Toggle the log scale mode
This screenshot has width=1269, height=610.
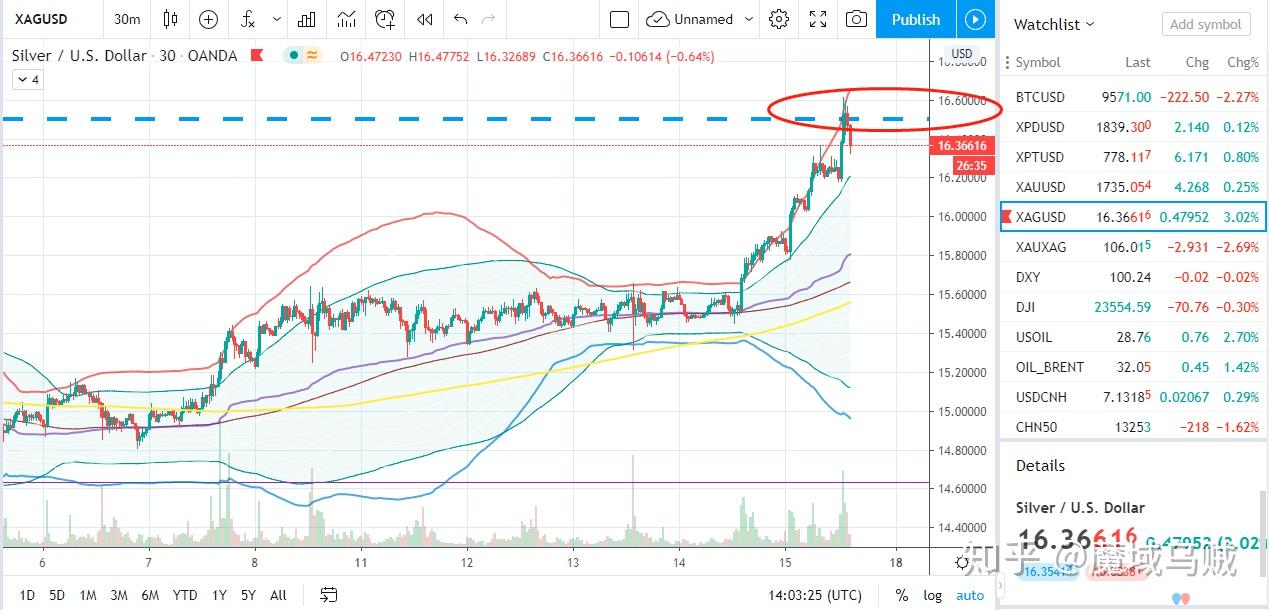click(932, 595)
